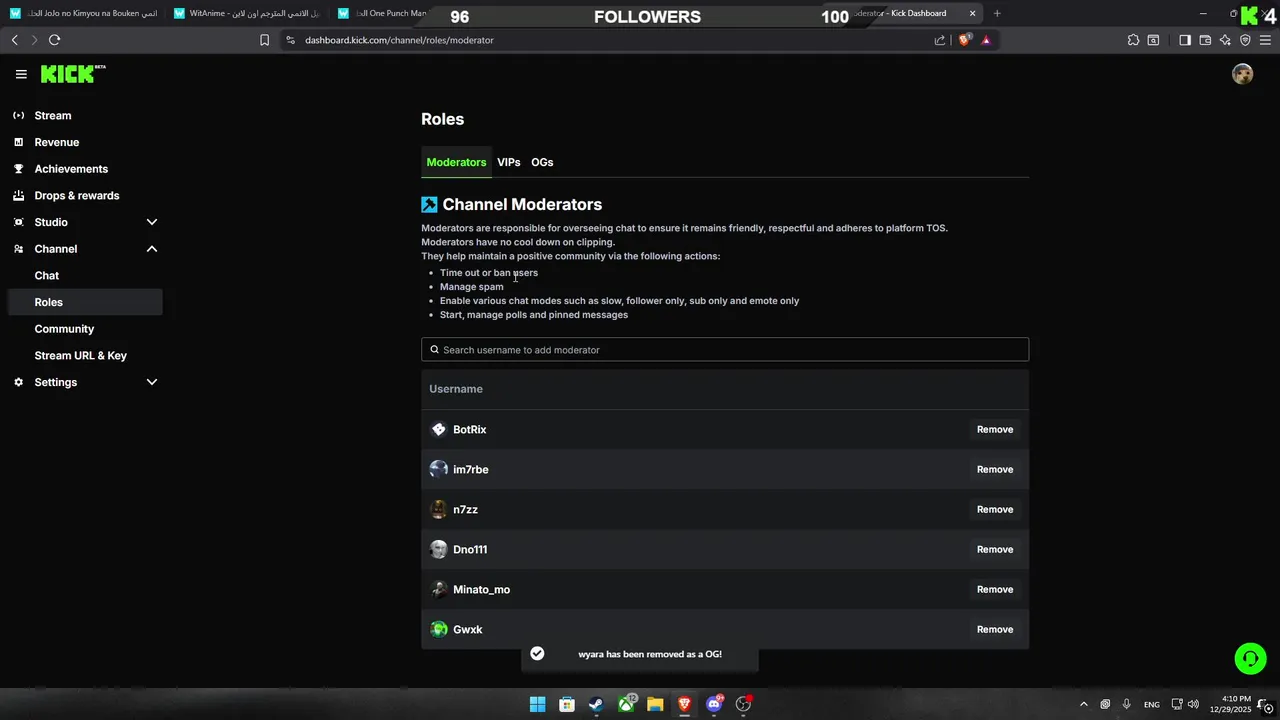The height and width of the screenshot is (720, 1280).
Task: Collapse the Channel sidebar section
Action: [x=152, y=249]
